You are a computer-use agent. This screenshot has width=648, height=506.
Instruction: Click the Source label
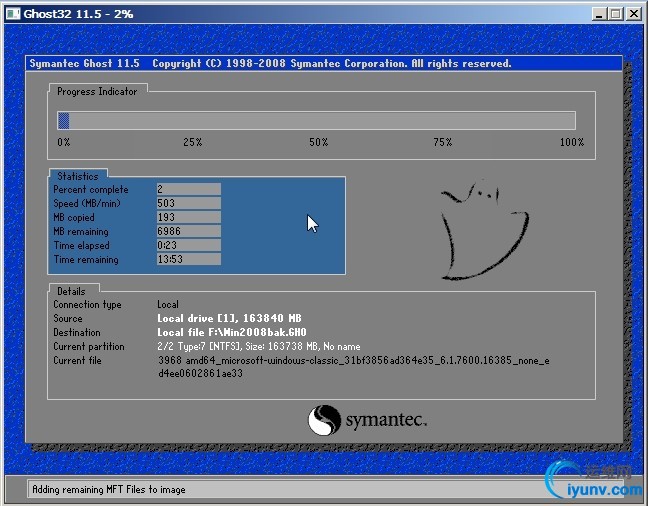(68, 319)
